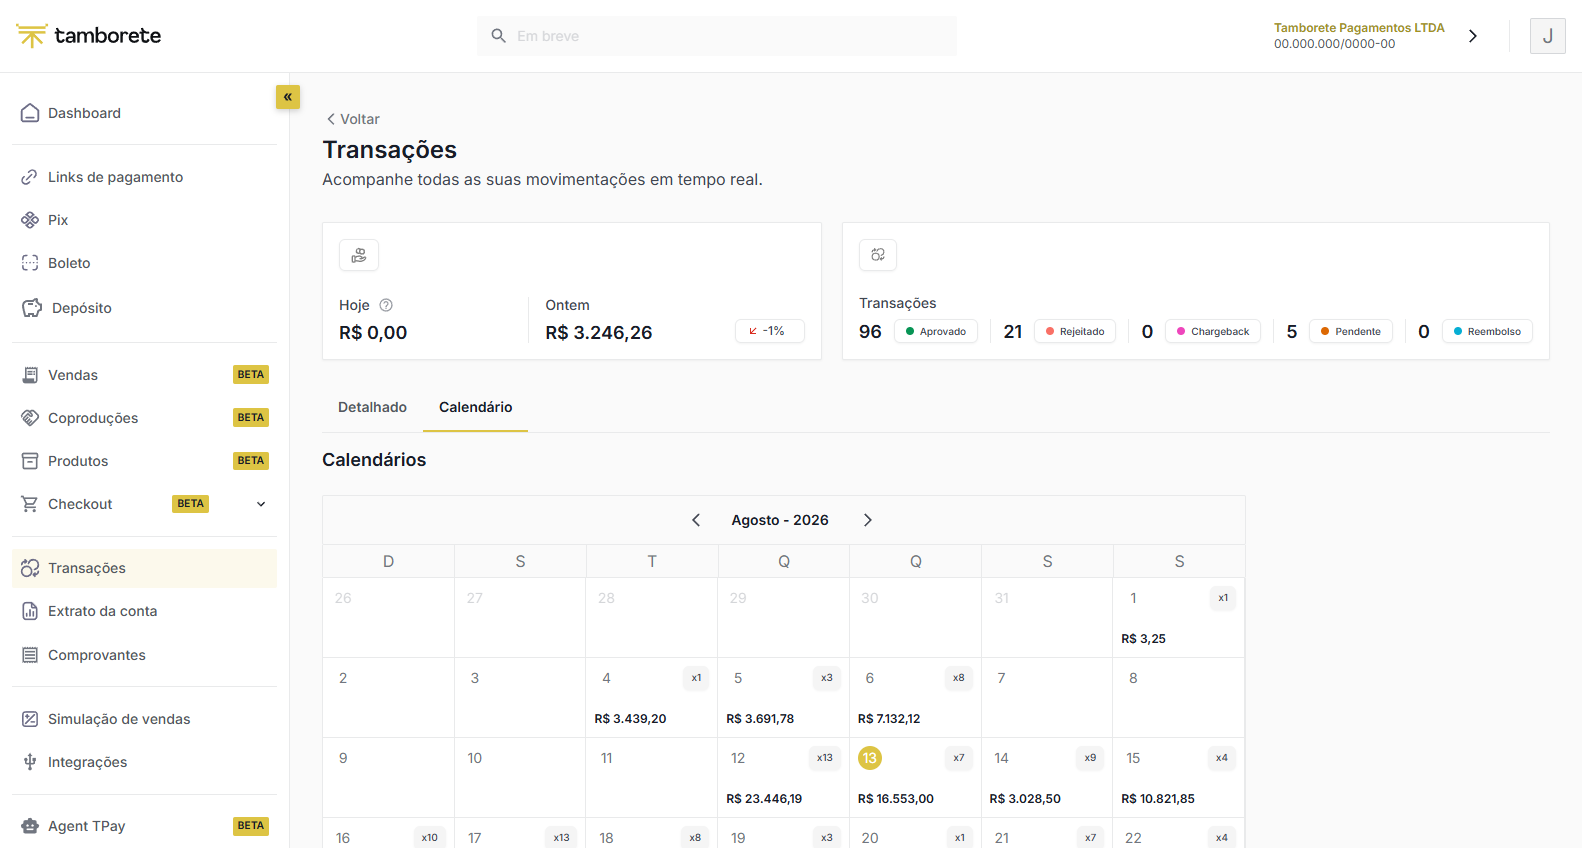Image resolution: width=1582 pixels, height=848 pixels.
Task: Click the 00.000.000/0000-00 CNPJ number
Action: coord(1335,44)
